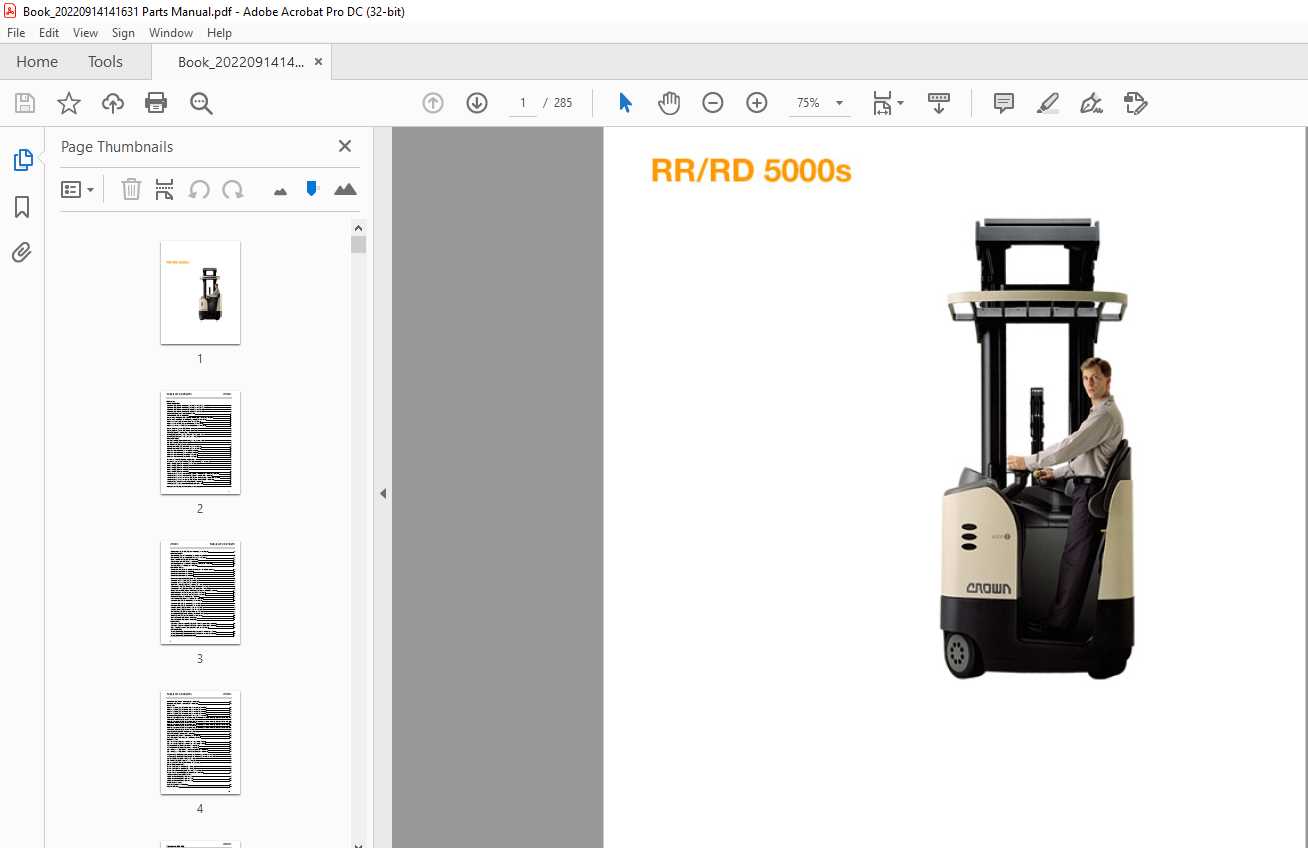
Task: Go to the previous page arrow
Action: 433,103
